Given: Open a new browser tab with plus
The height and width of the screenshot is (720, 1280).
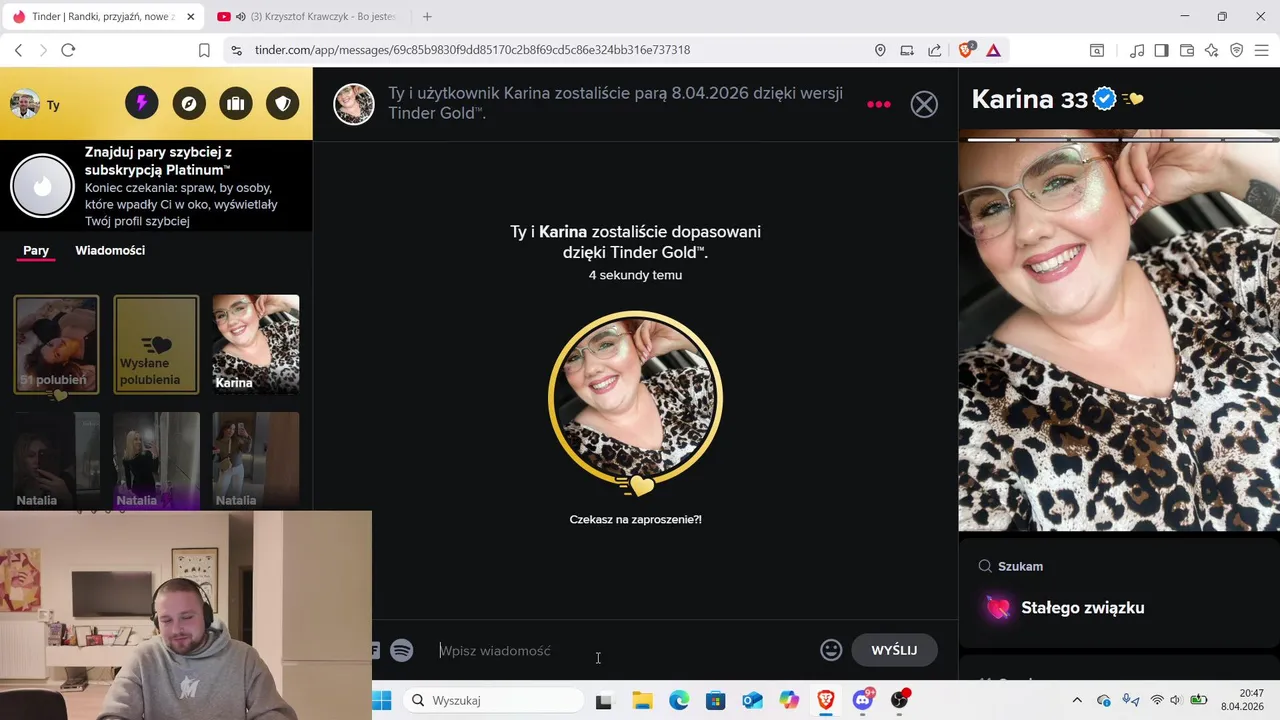Looking at the screenshot, I should [x=427, y=16].
